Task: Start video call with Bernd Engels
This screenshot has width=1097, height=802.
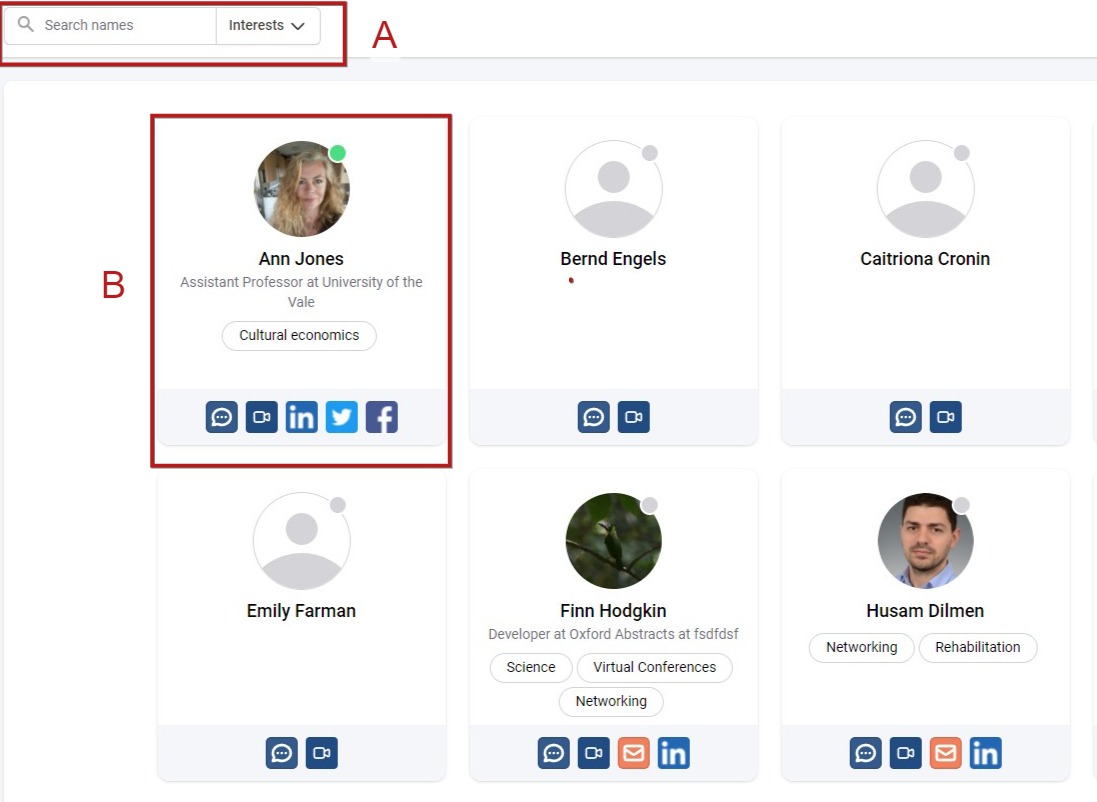Action: point(633,417)
